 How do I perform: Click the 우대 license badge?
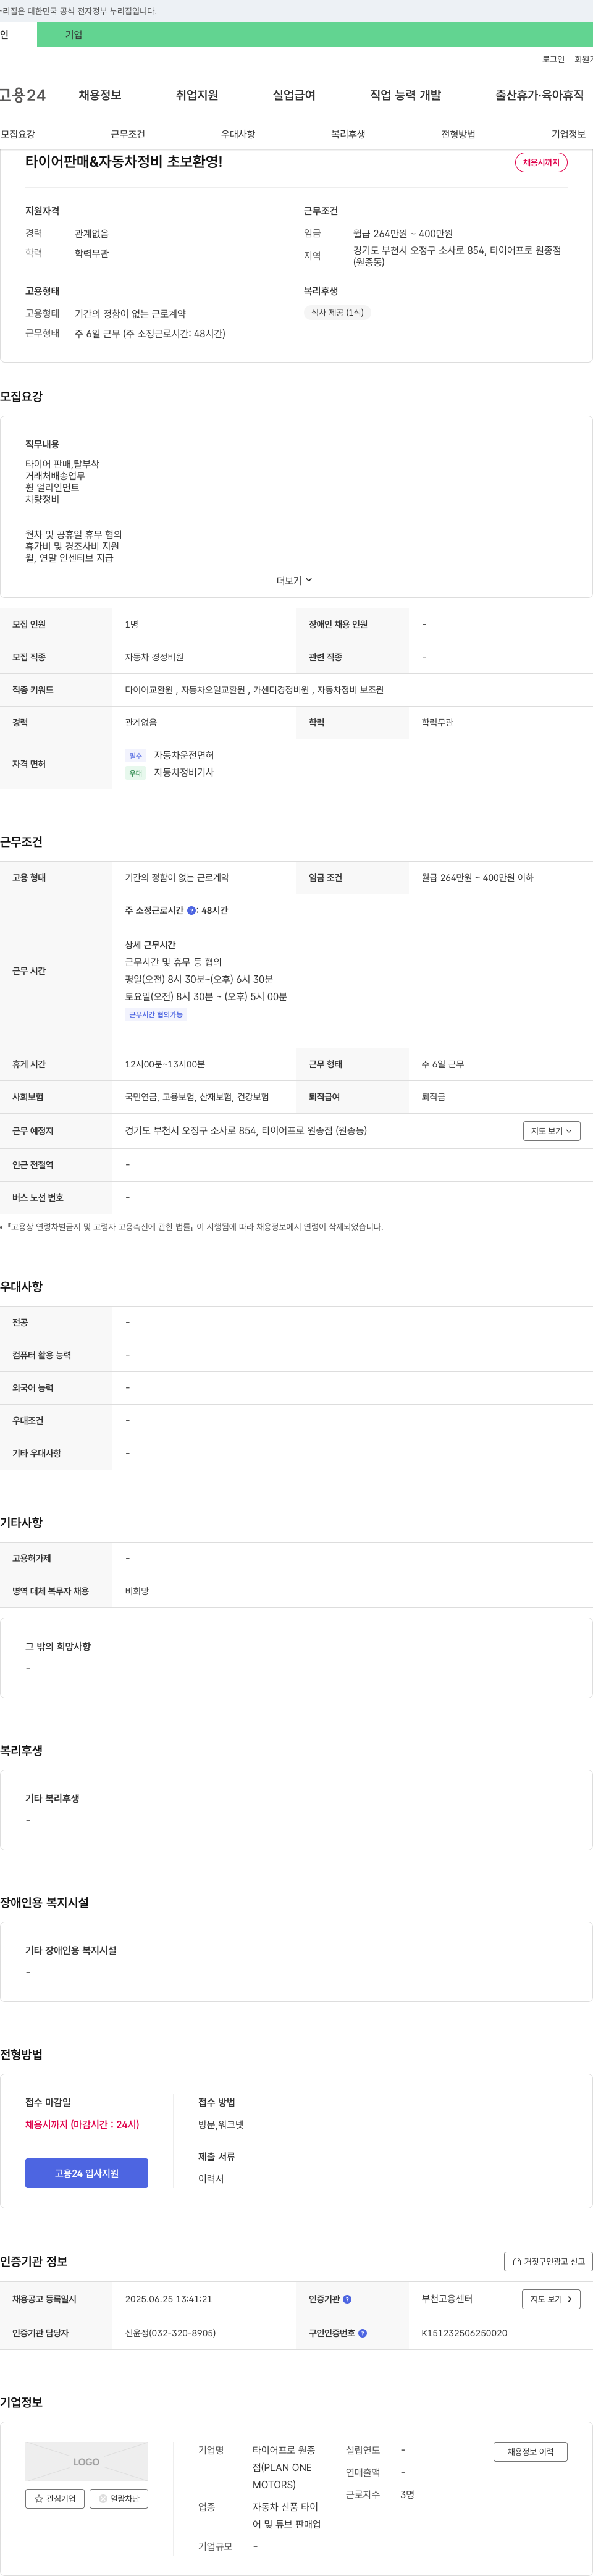pyautogui.click(x=136, y=773)
